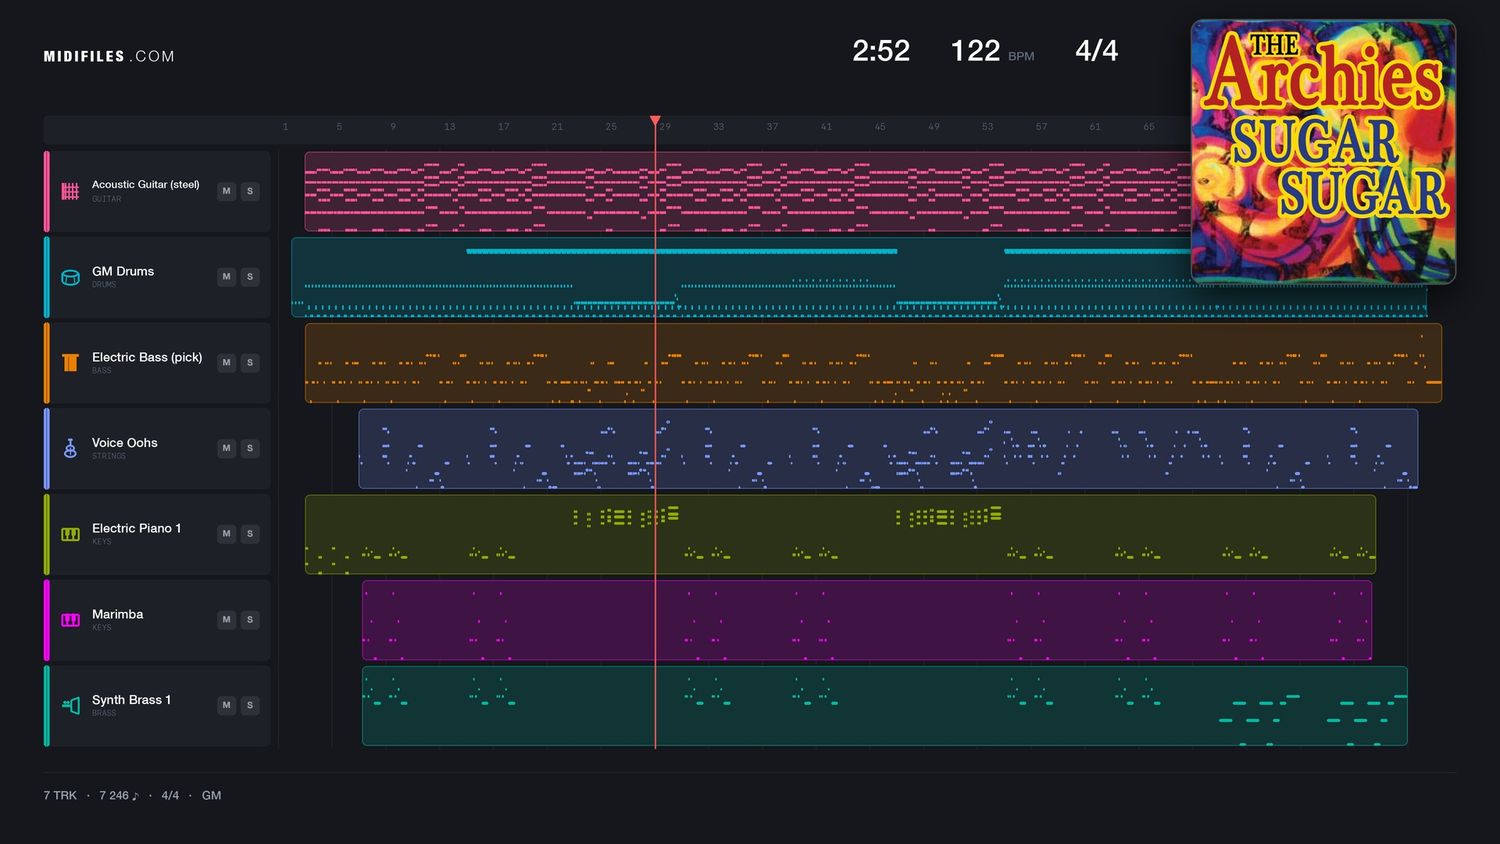Click the Voice Oohs track icon

[x=70, y=448]
